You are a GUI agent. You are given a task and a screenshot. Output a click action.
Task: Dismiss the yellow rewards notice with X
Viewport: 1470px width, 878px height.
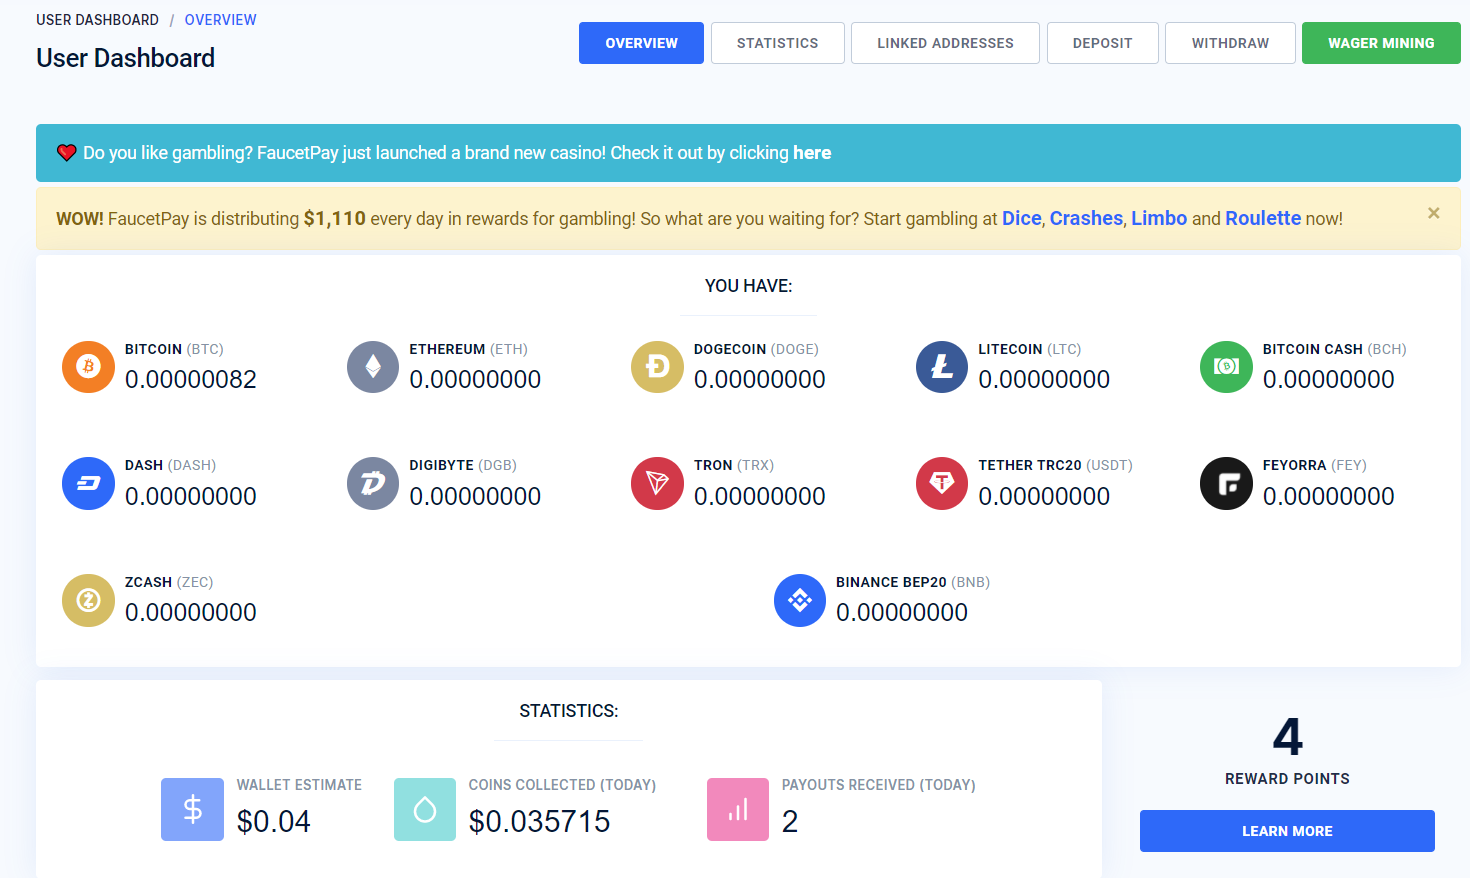pyautogui.click(x=1434, y=213)
